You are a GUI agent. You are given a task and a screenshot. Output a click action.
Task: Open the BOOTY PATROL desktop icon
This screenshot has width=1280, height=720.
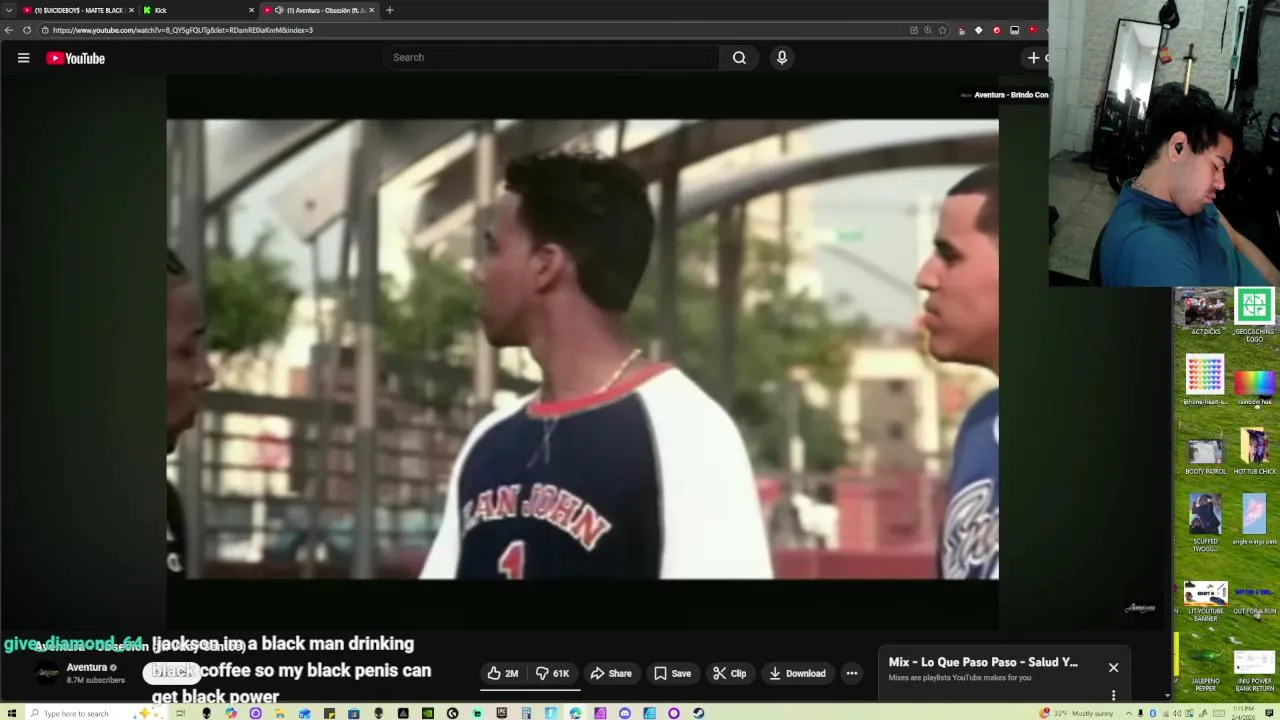coord(1205,456)
